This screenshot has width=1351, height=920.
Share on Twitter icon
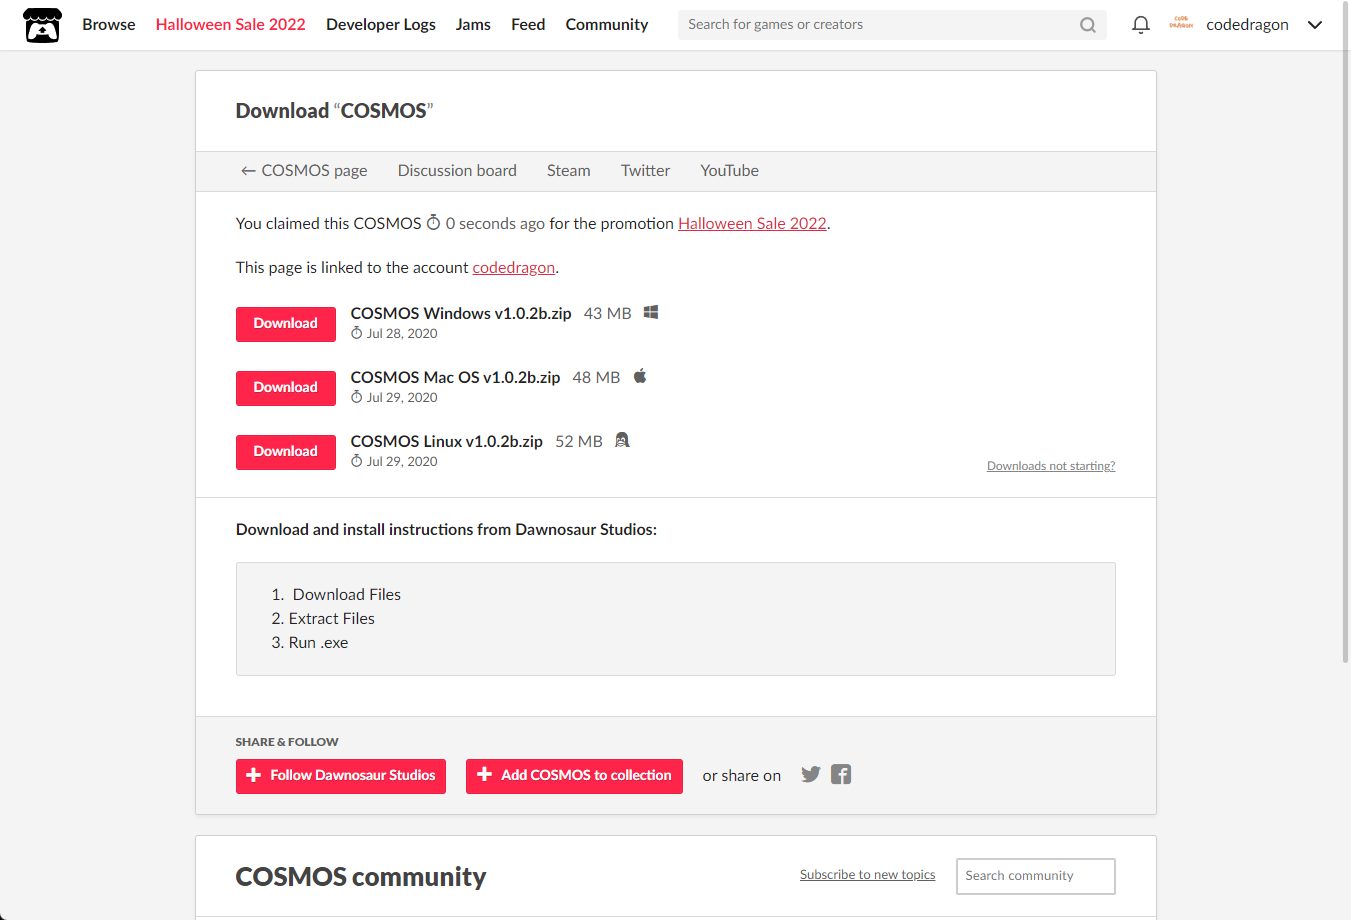coord(811,774)
